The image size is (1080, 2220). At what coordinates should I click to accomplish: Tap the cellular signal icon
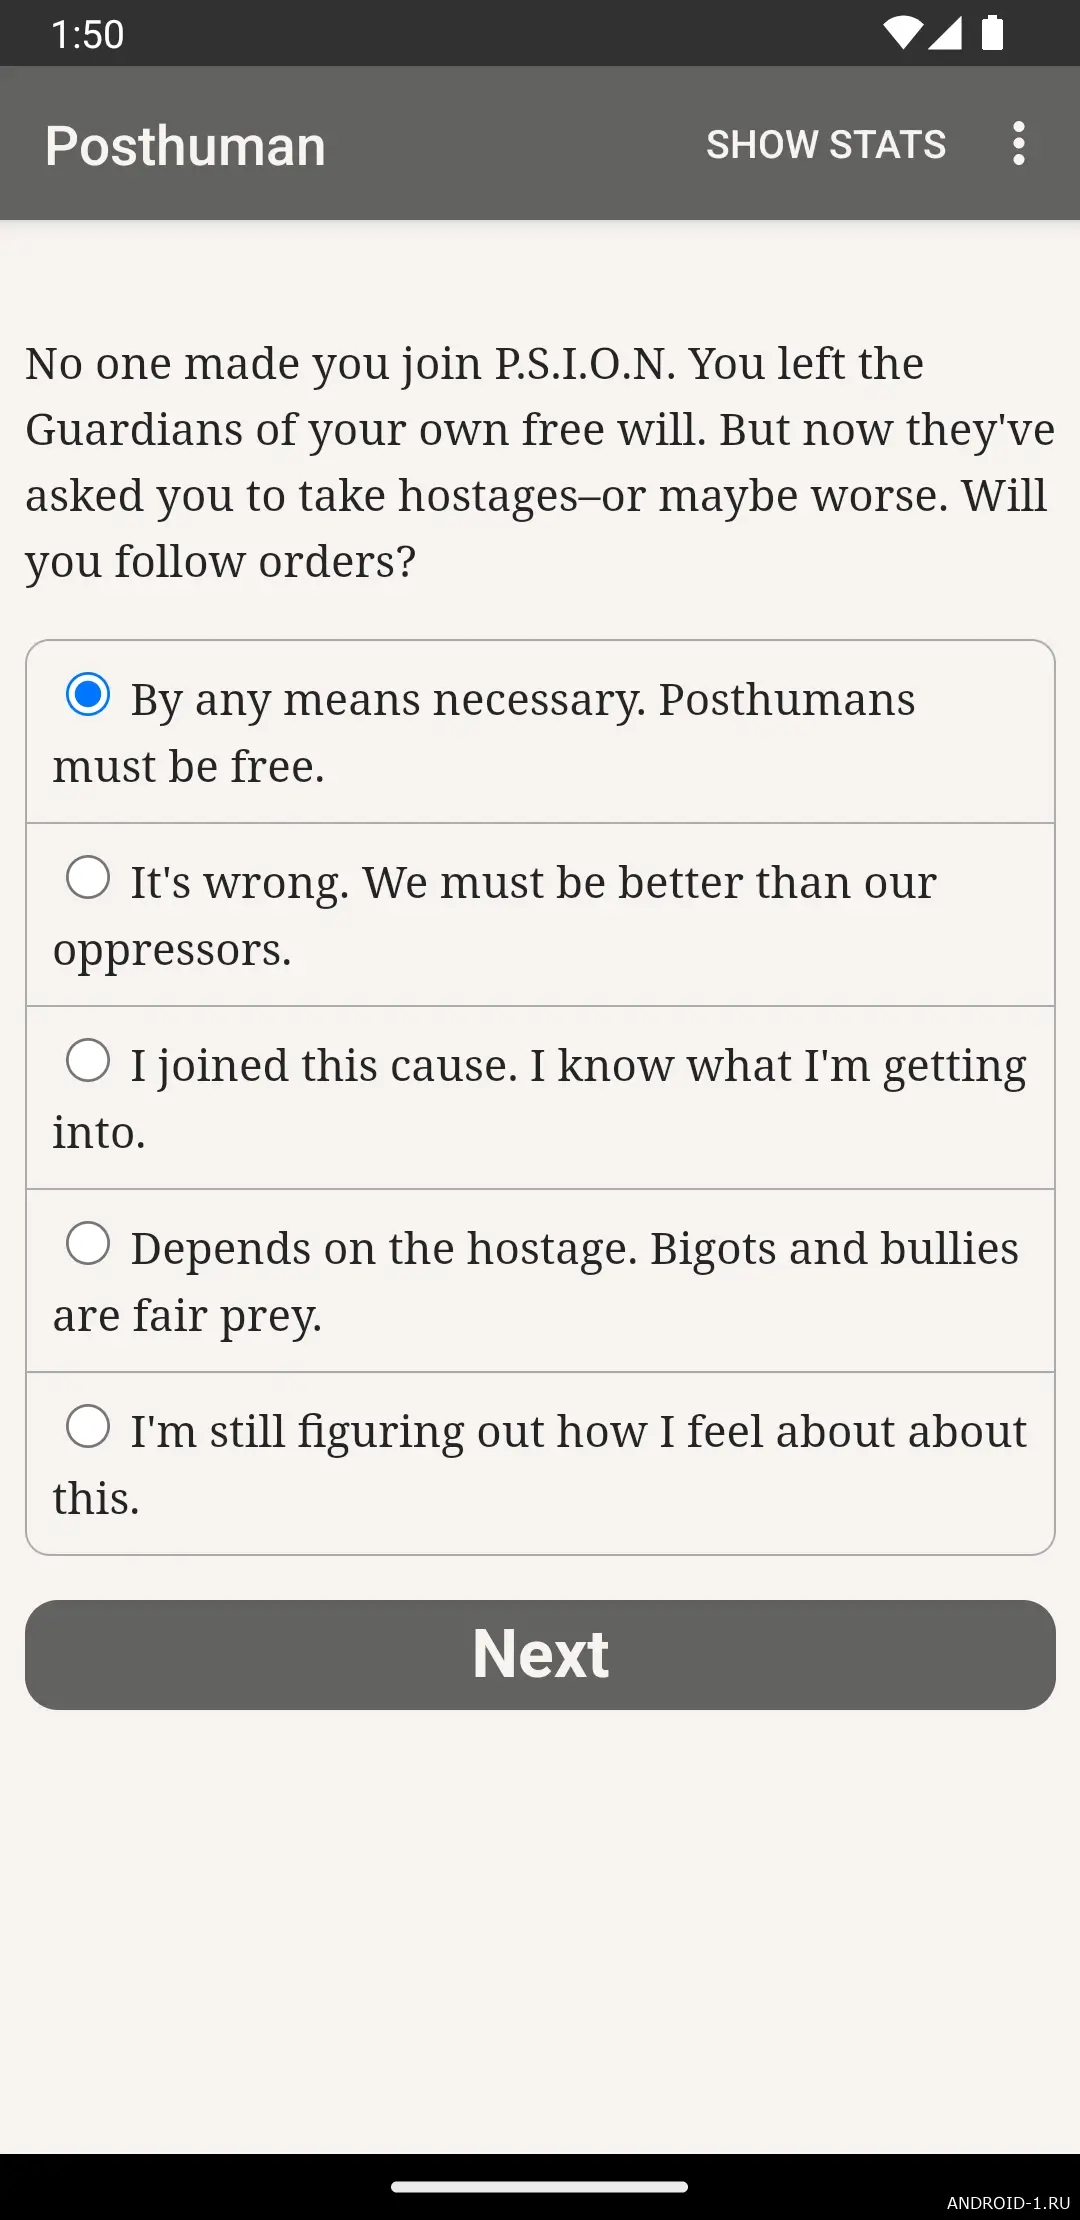point(945,33)
